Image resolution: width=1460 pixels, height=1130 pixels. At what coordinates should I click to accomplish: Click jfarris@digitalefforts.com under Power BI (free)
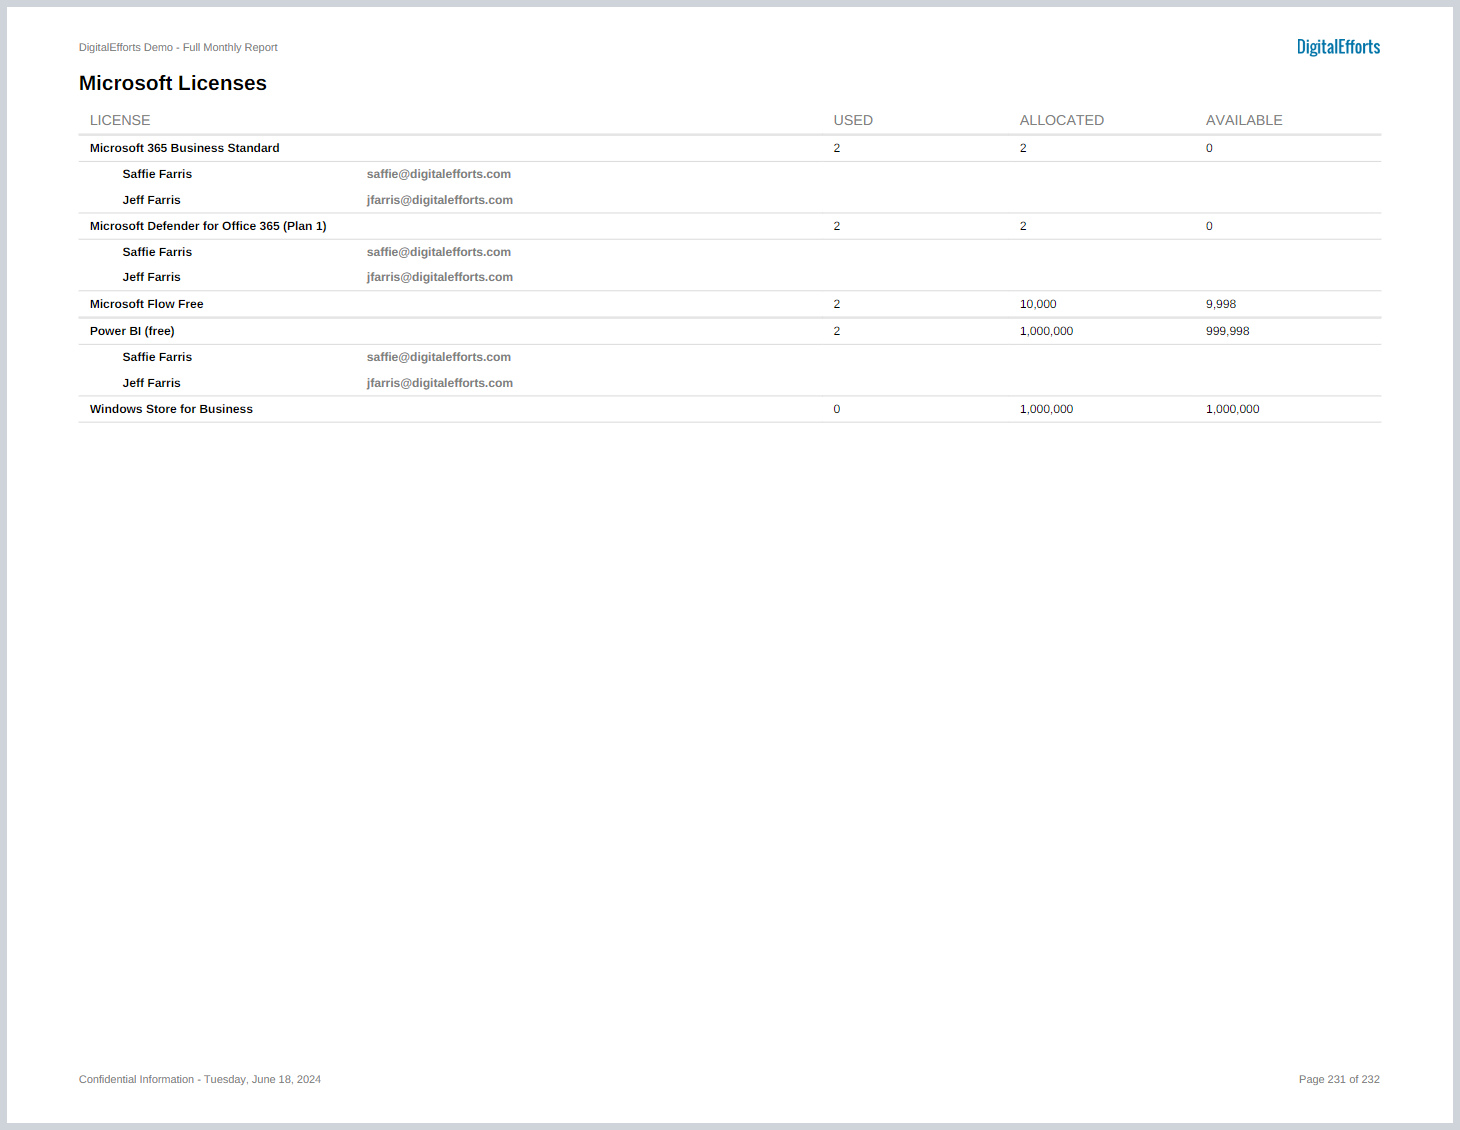(440, 383)
